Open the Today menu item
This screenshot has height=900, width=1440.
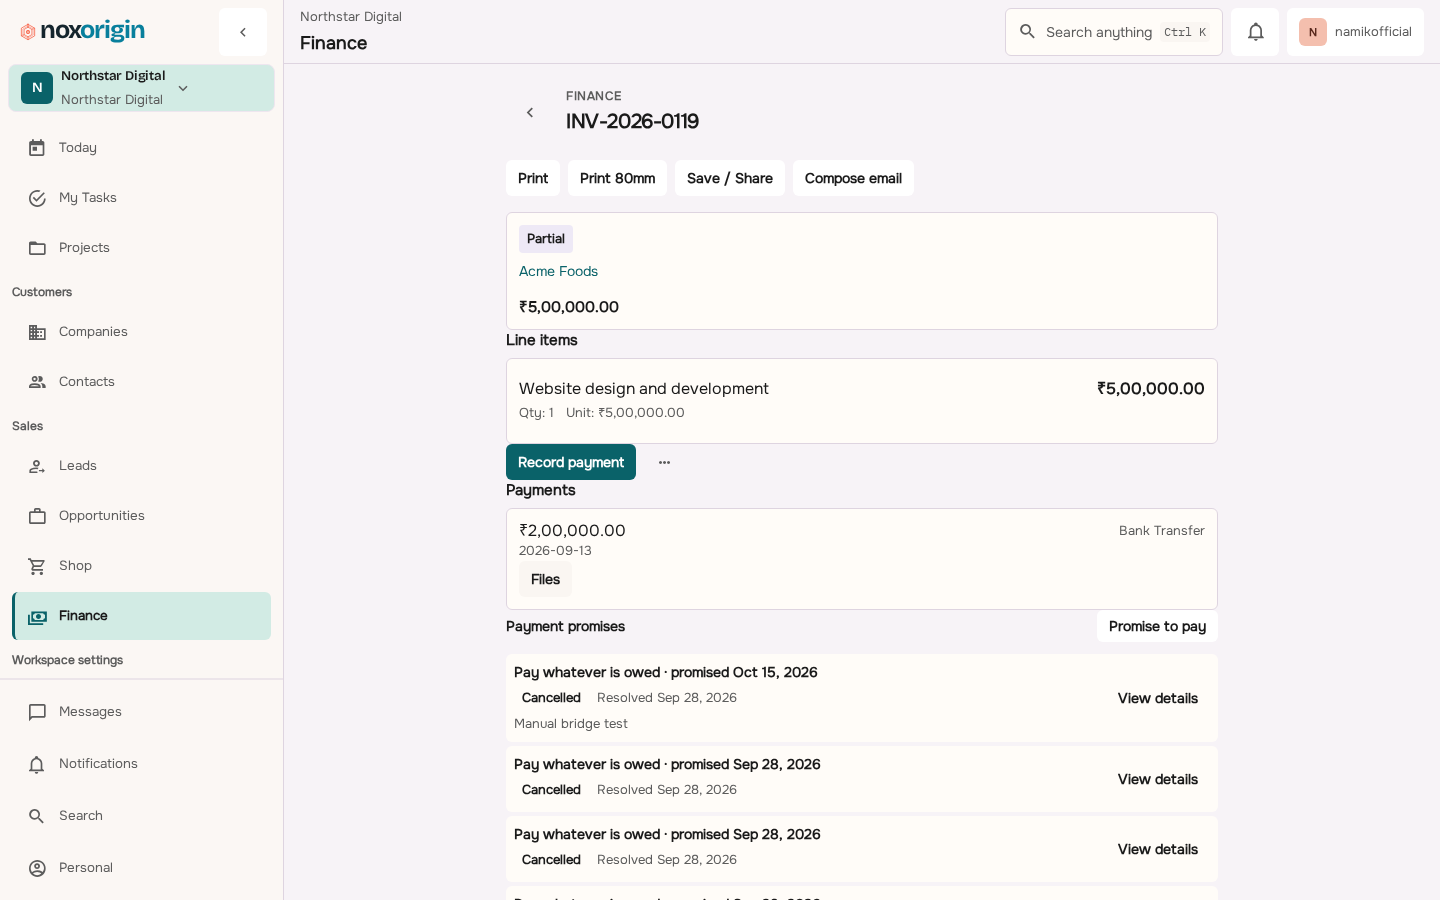tap(141, 148)
